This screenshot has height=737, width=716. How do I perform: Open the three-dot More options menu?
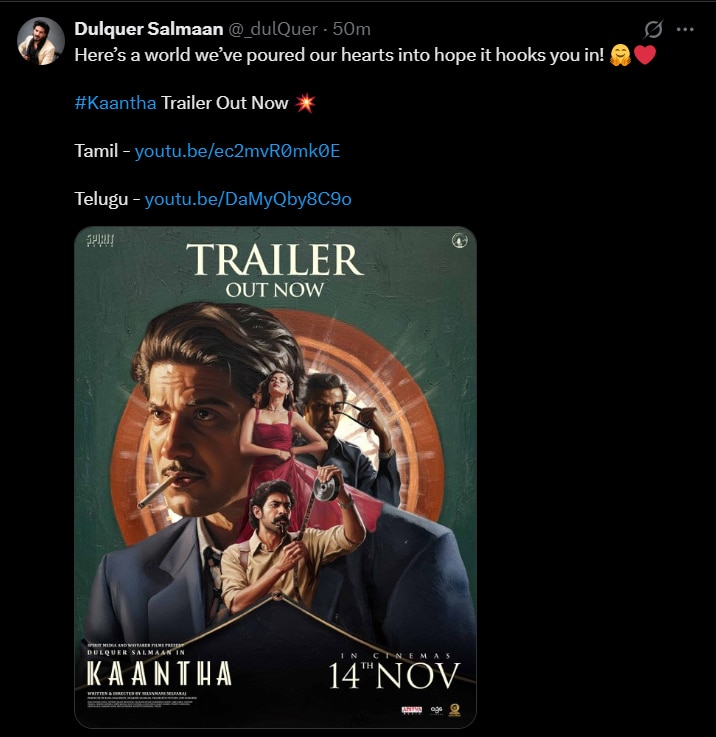[x=685, y=29]
